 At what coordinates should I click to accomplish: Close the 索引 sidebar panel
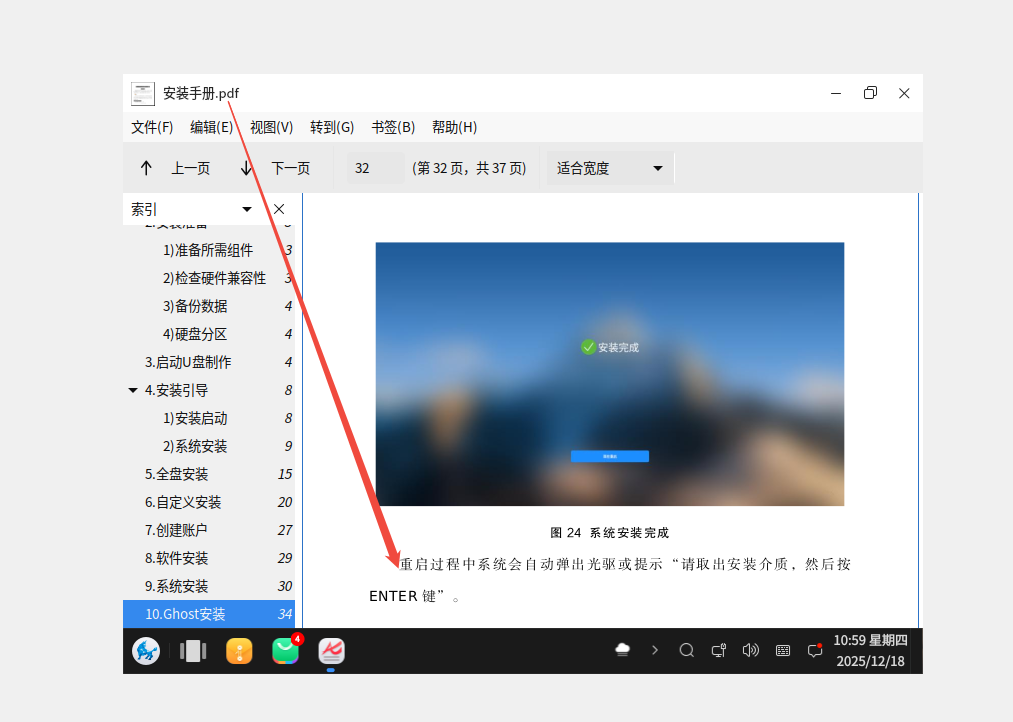(279, 209)
